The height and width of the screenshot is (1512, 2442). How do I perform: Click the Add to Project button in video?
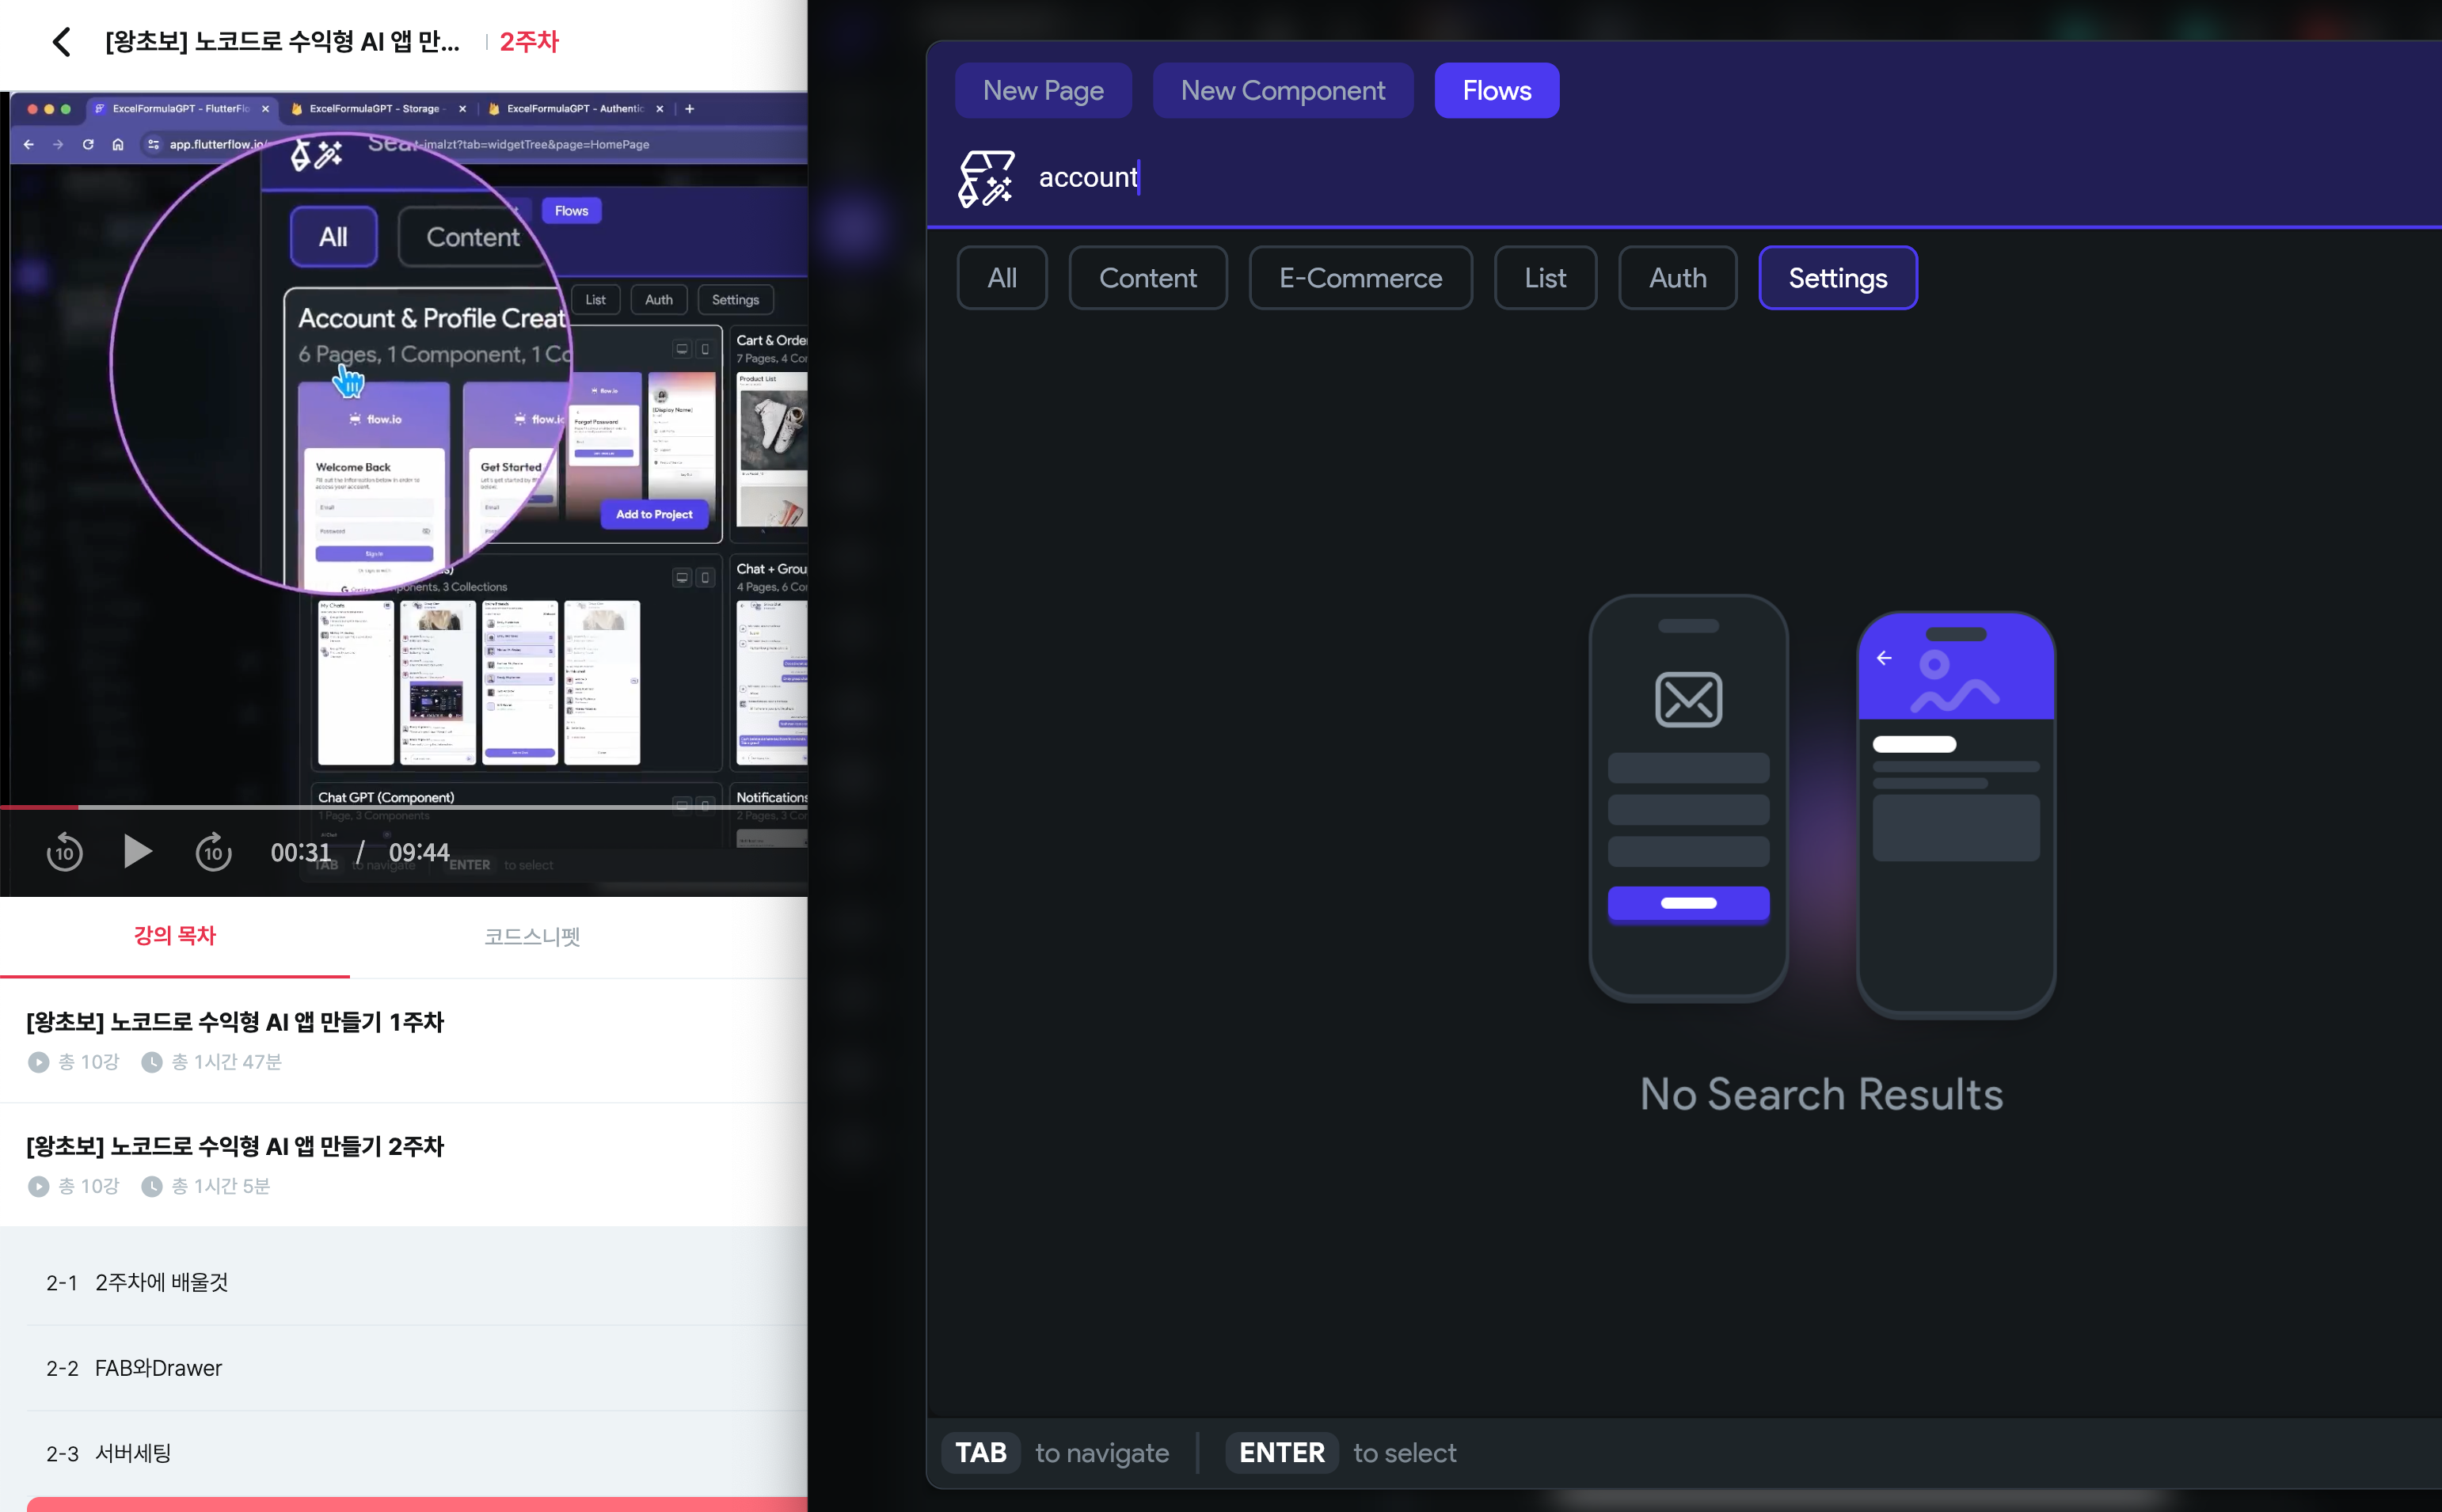coord(654,514)
